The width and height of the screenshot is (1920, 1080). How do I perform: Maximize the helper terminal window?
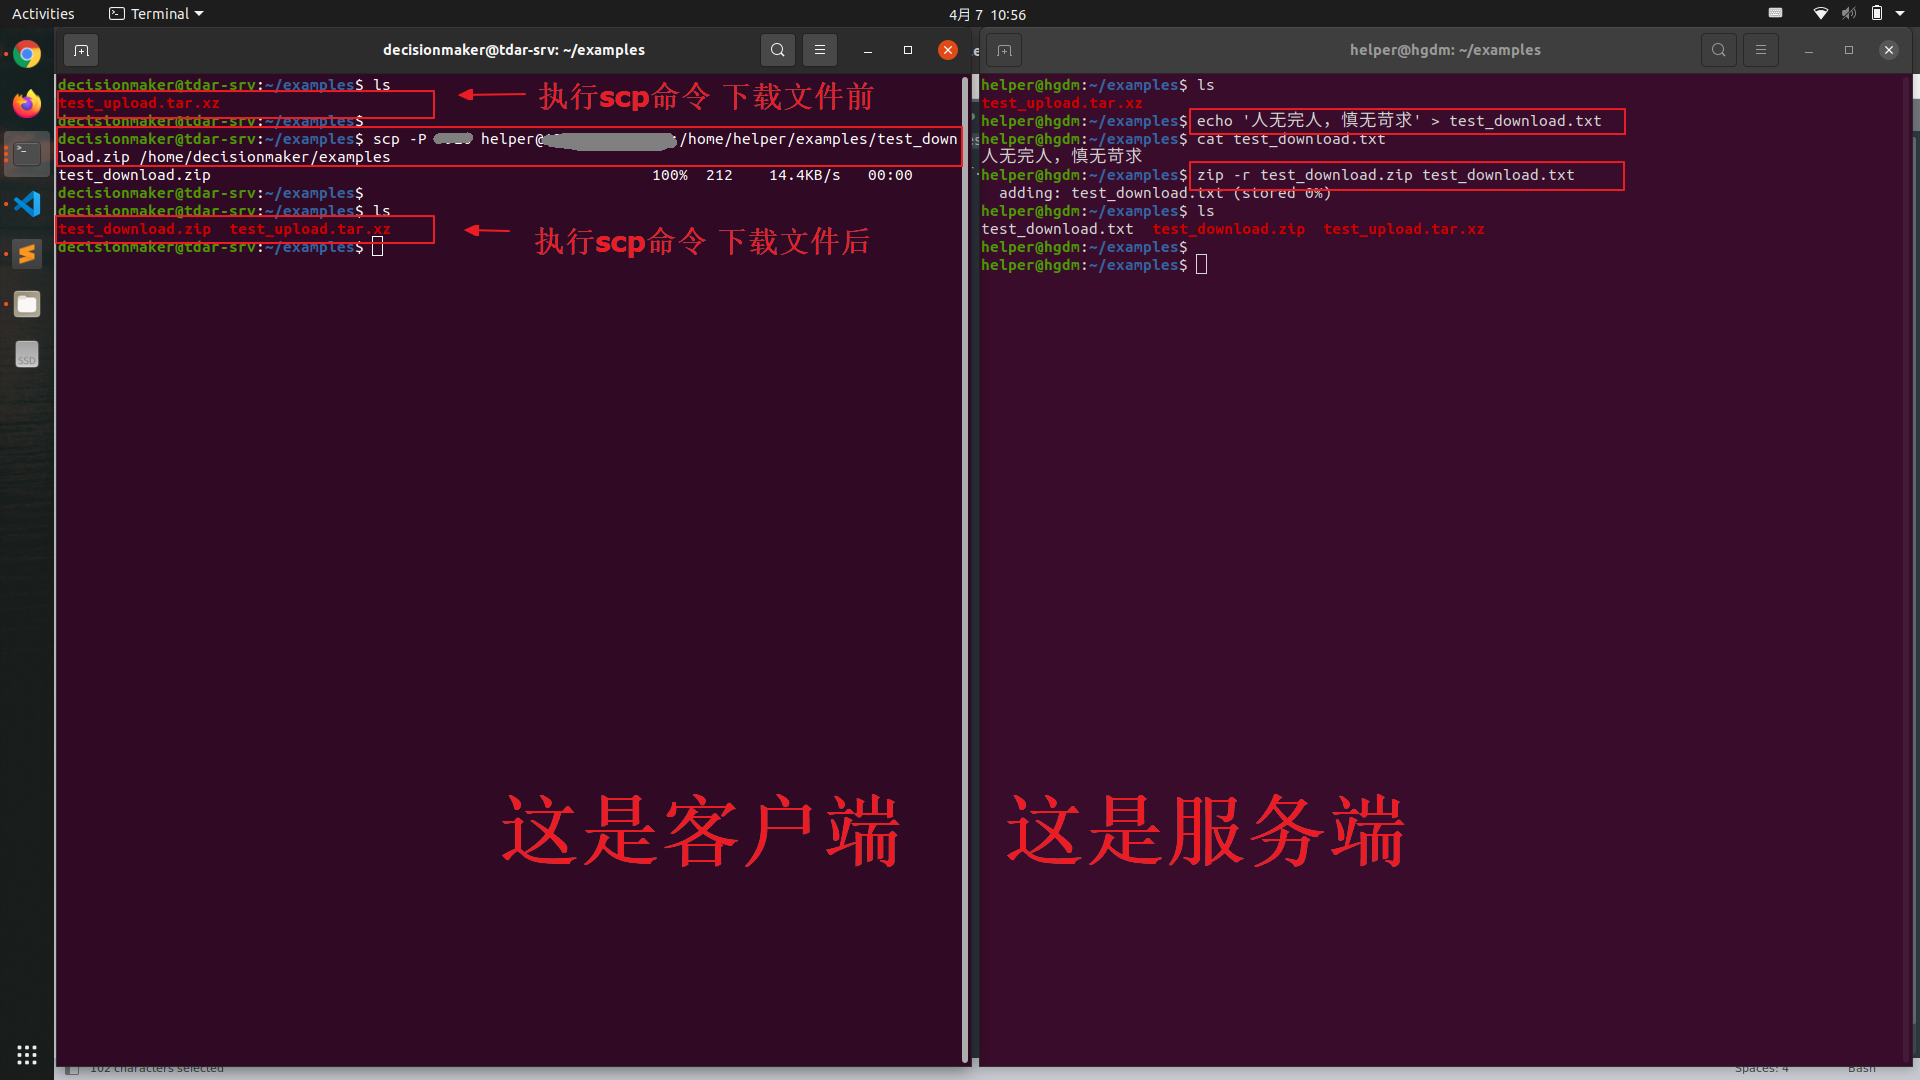pos(1849,50)
